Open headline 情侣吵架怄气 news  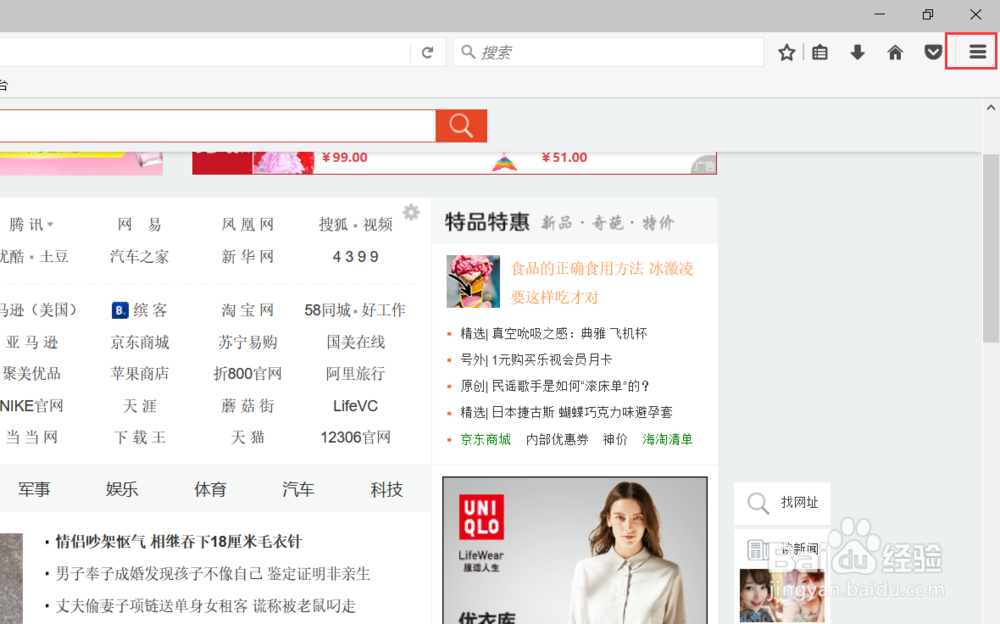point(179,542)
